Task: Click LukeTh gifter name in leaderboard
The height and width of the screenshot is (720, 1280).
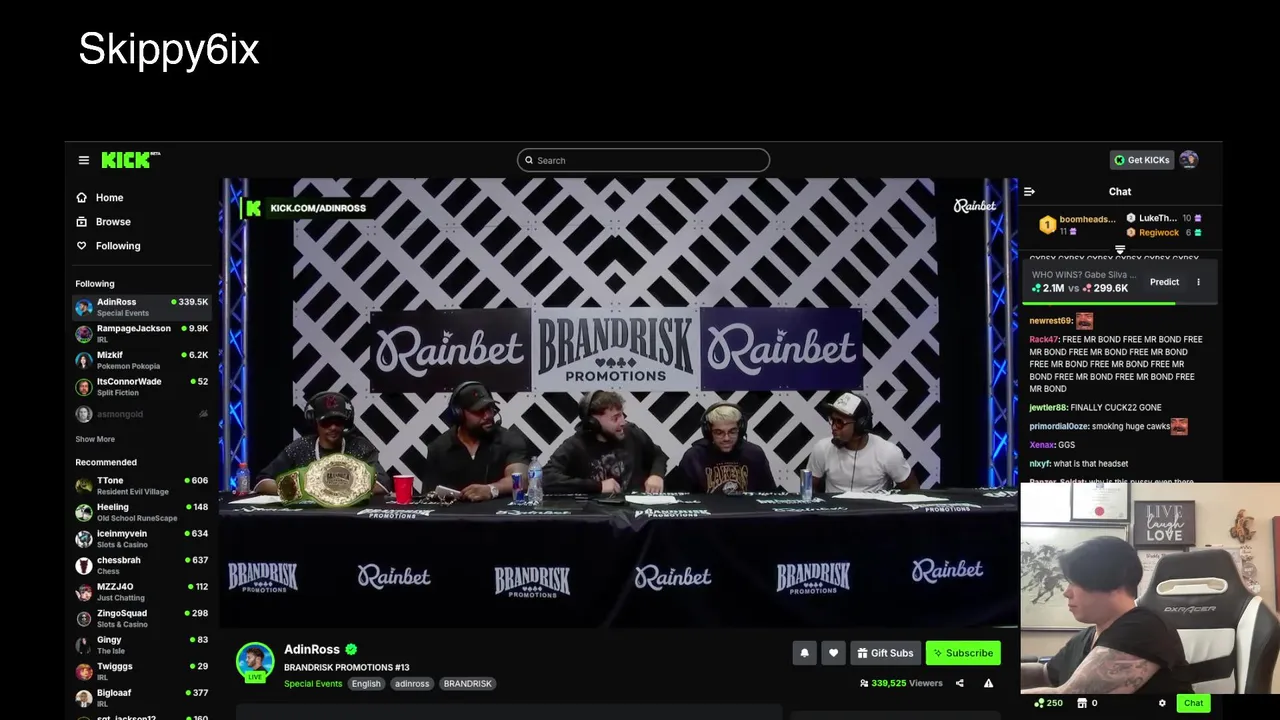Action: click(x=1158, y=218)
